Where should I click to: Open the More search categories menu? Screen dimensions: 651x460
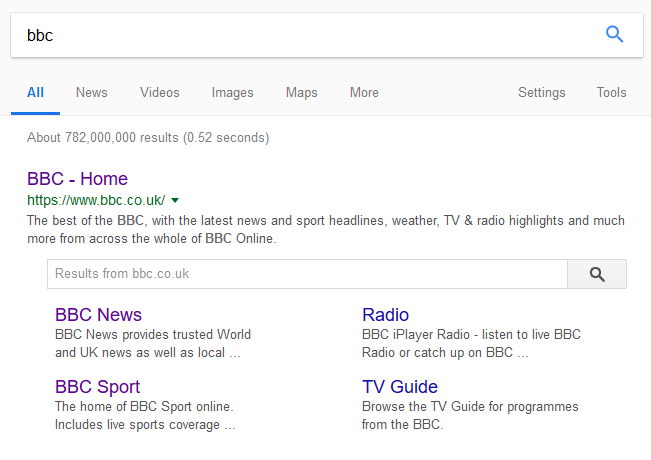364,93
